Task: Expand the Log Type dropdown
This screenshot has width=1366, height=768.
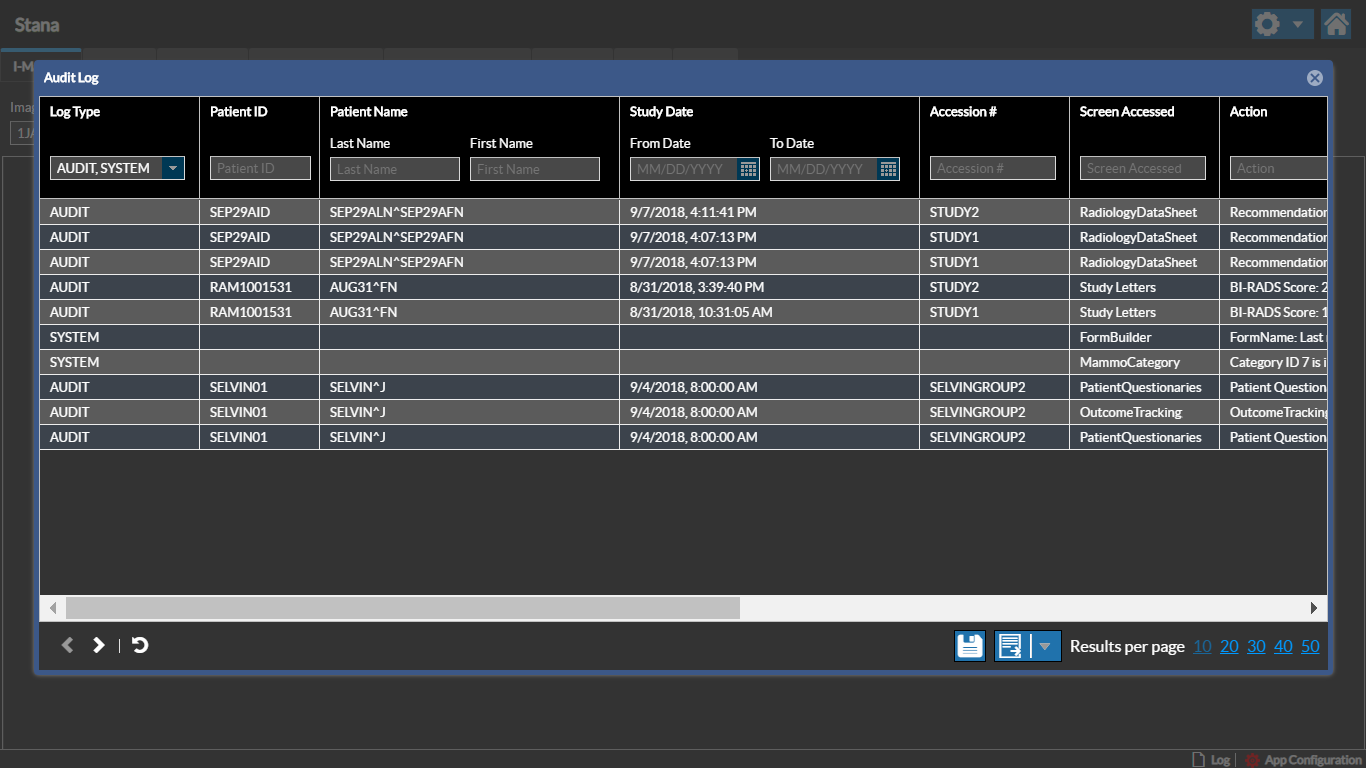Action: point(173,168)
